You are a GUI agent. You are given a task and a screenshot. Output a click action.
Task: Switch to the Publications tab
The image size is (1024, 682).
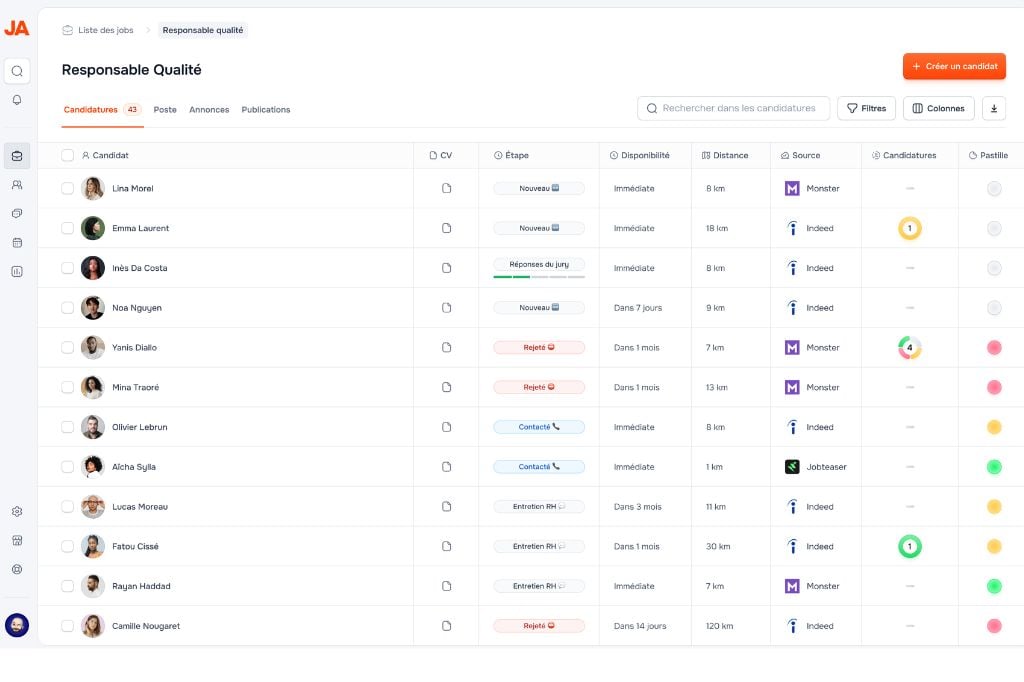[266, 110]
